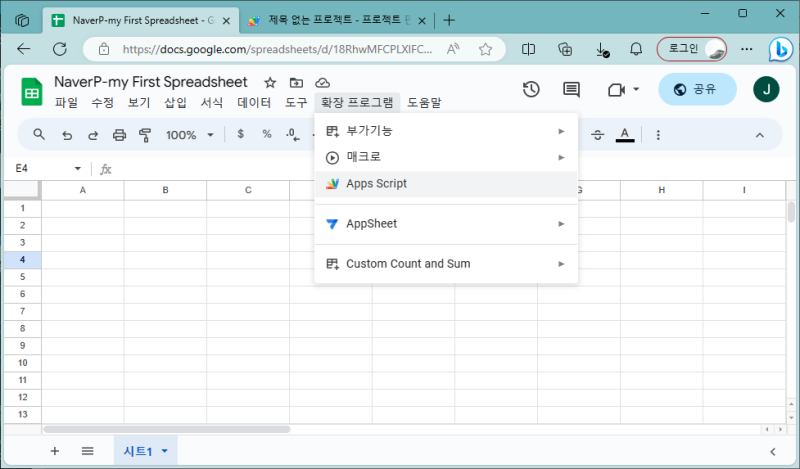Redo the last action

coord(93,135)
